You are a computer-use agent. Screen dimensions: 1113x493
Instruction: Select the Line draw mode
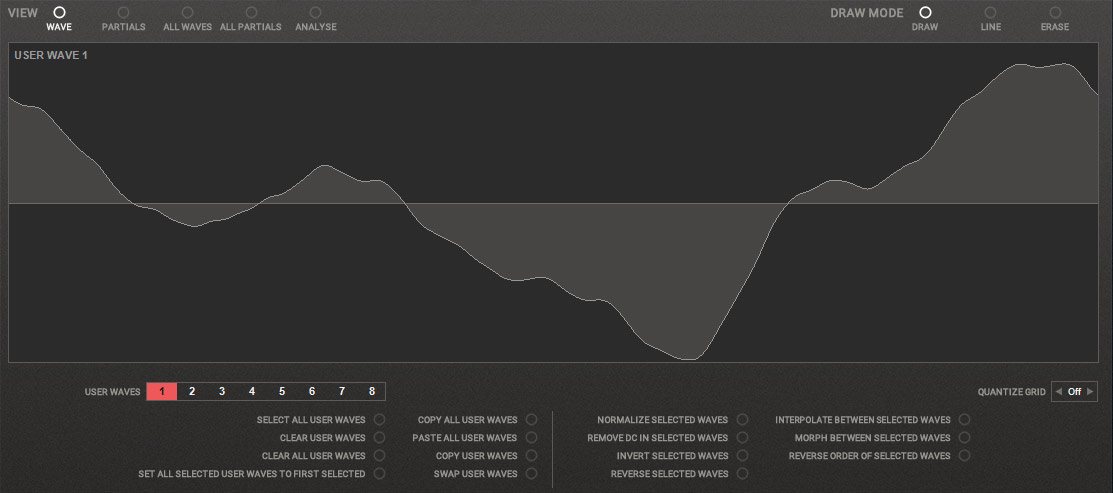990,13
